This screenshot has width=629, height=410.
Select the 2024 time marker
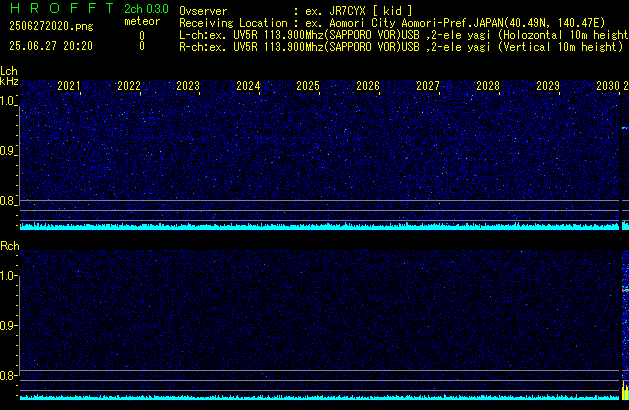(x=248, y=85)
